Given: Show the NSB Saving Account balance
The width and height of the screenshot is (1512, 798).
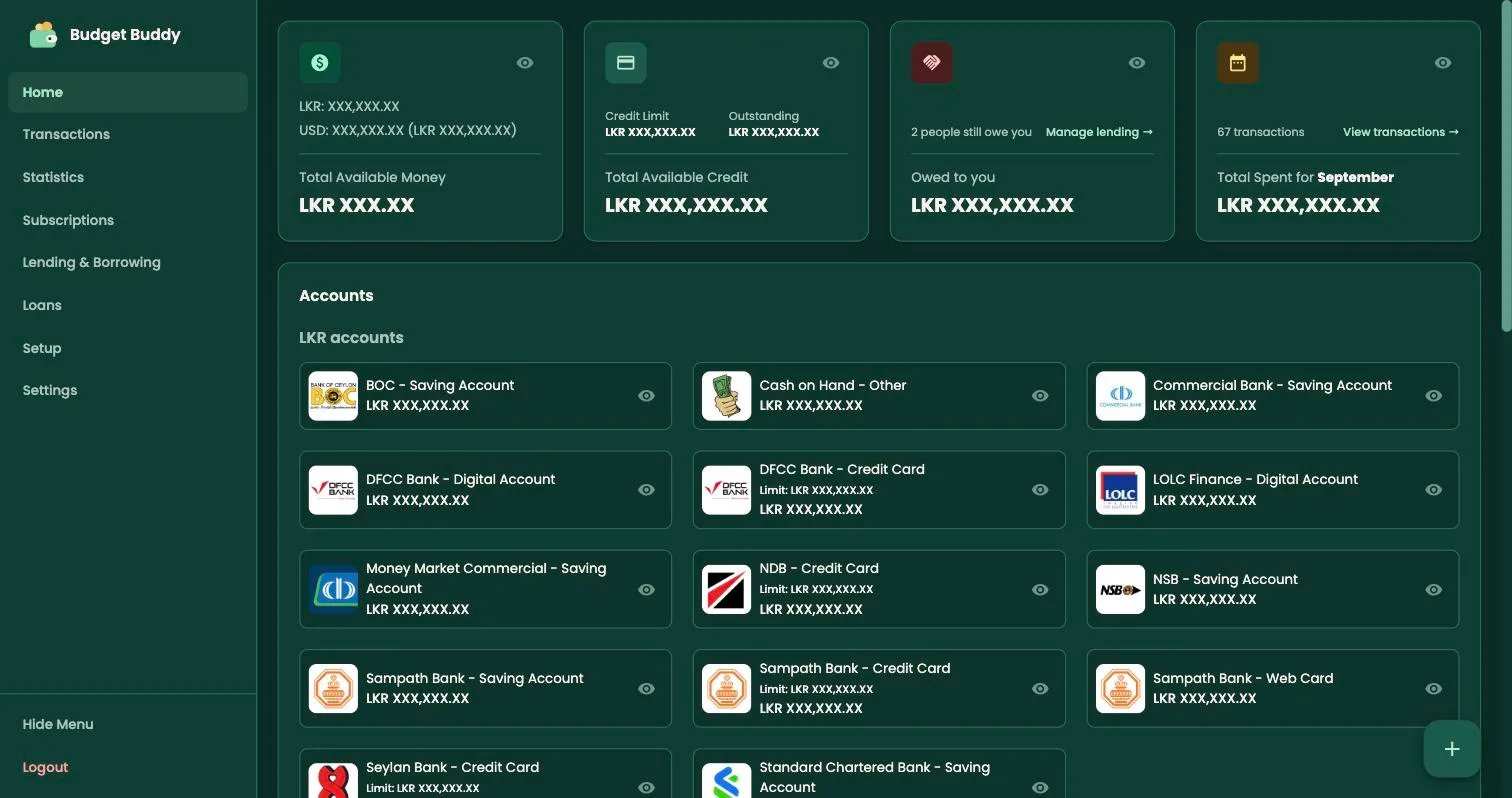Looking at the screenshot, I should point(1434,590).
